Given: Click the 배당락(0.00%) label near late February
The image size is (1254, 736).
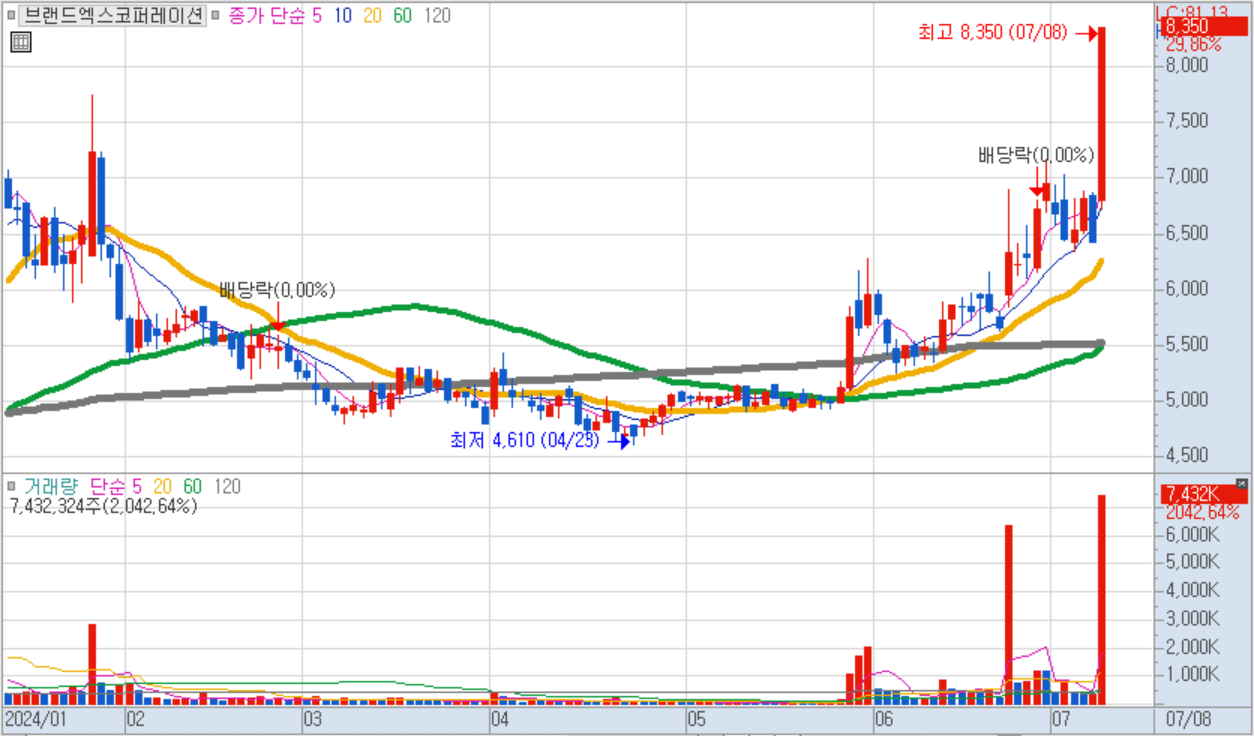Looking at the screenshot, I should [x=278, y=290].
